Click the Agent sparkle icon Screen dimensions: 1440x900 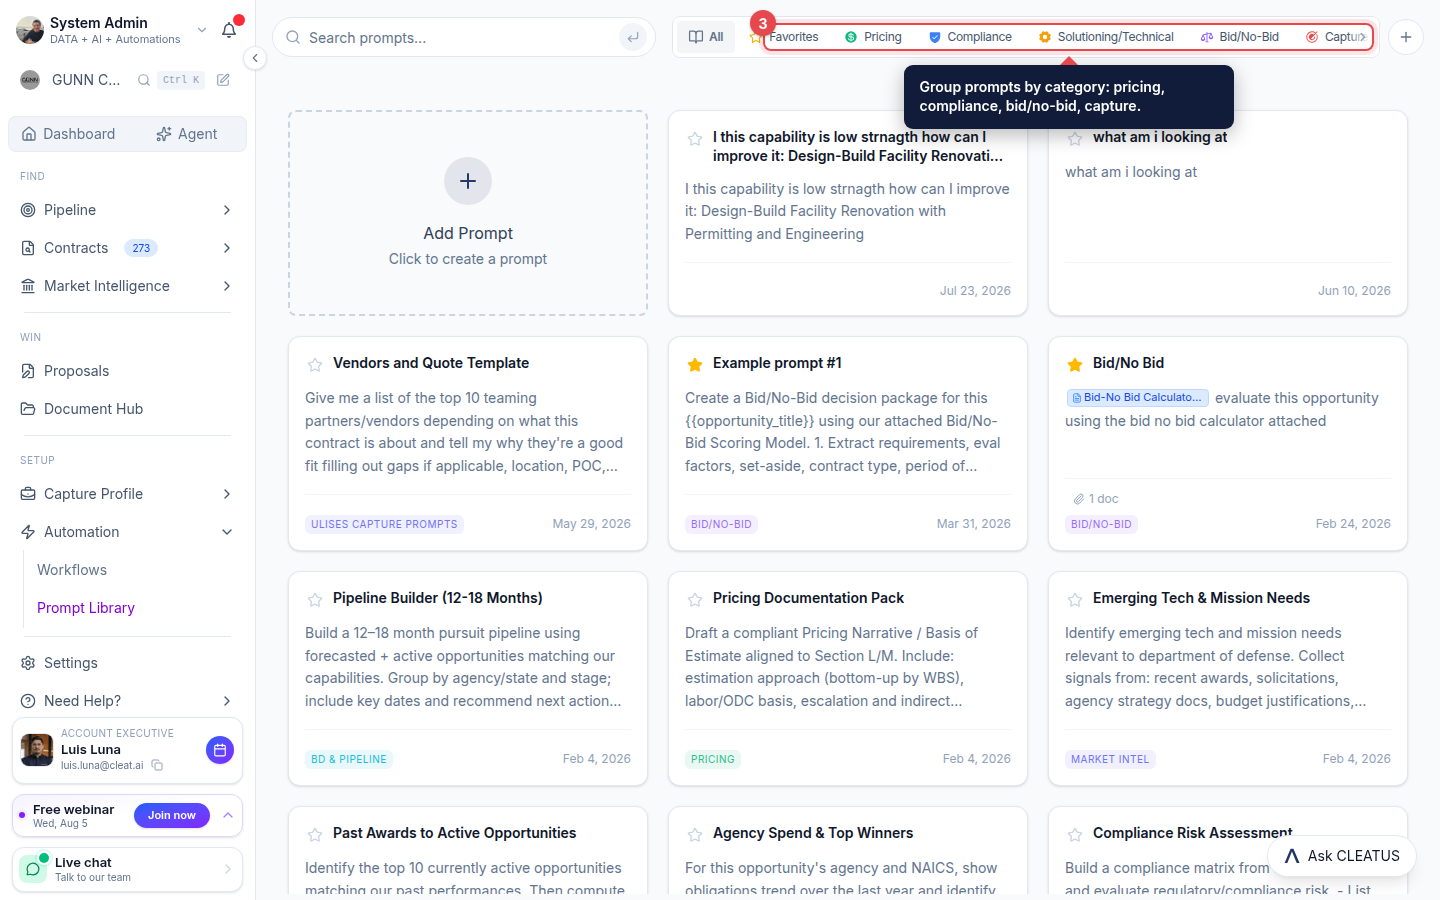point(164,134)
